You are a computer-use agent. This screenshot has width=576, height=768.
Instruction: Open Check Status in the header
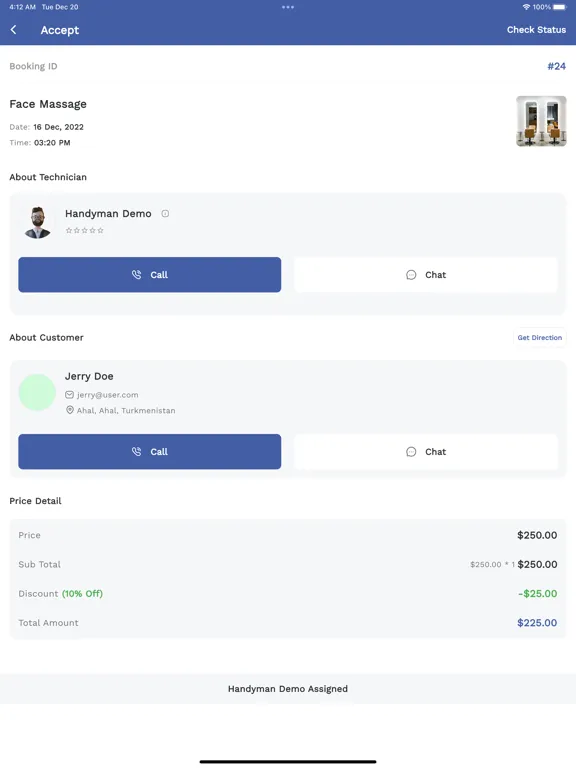click(x=536, y=30)
